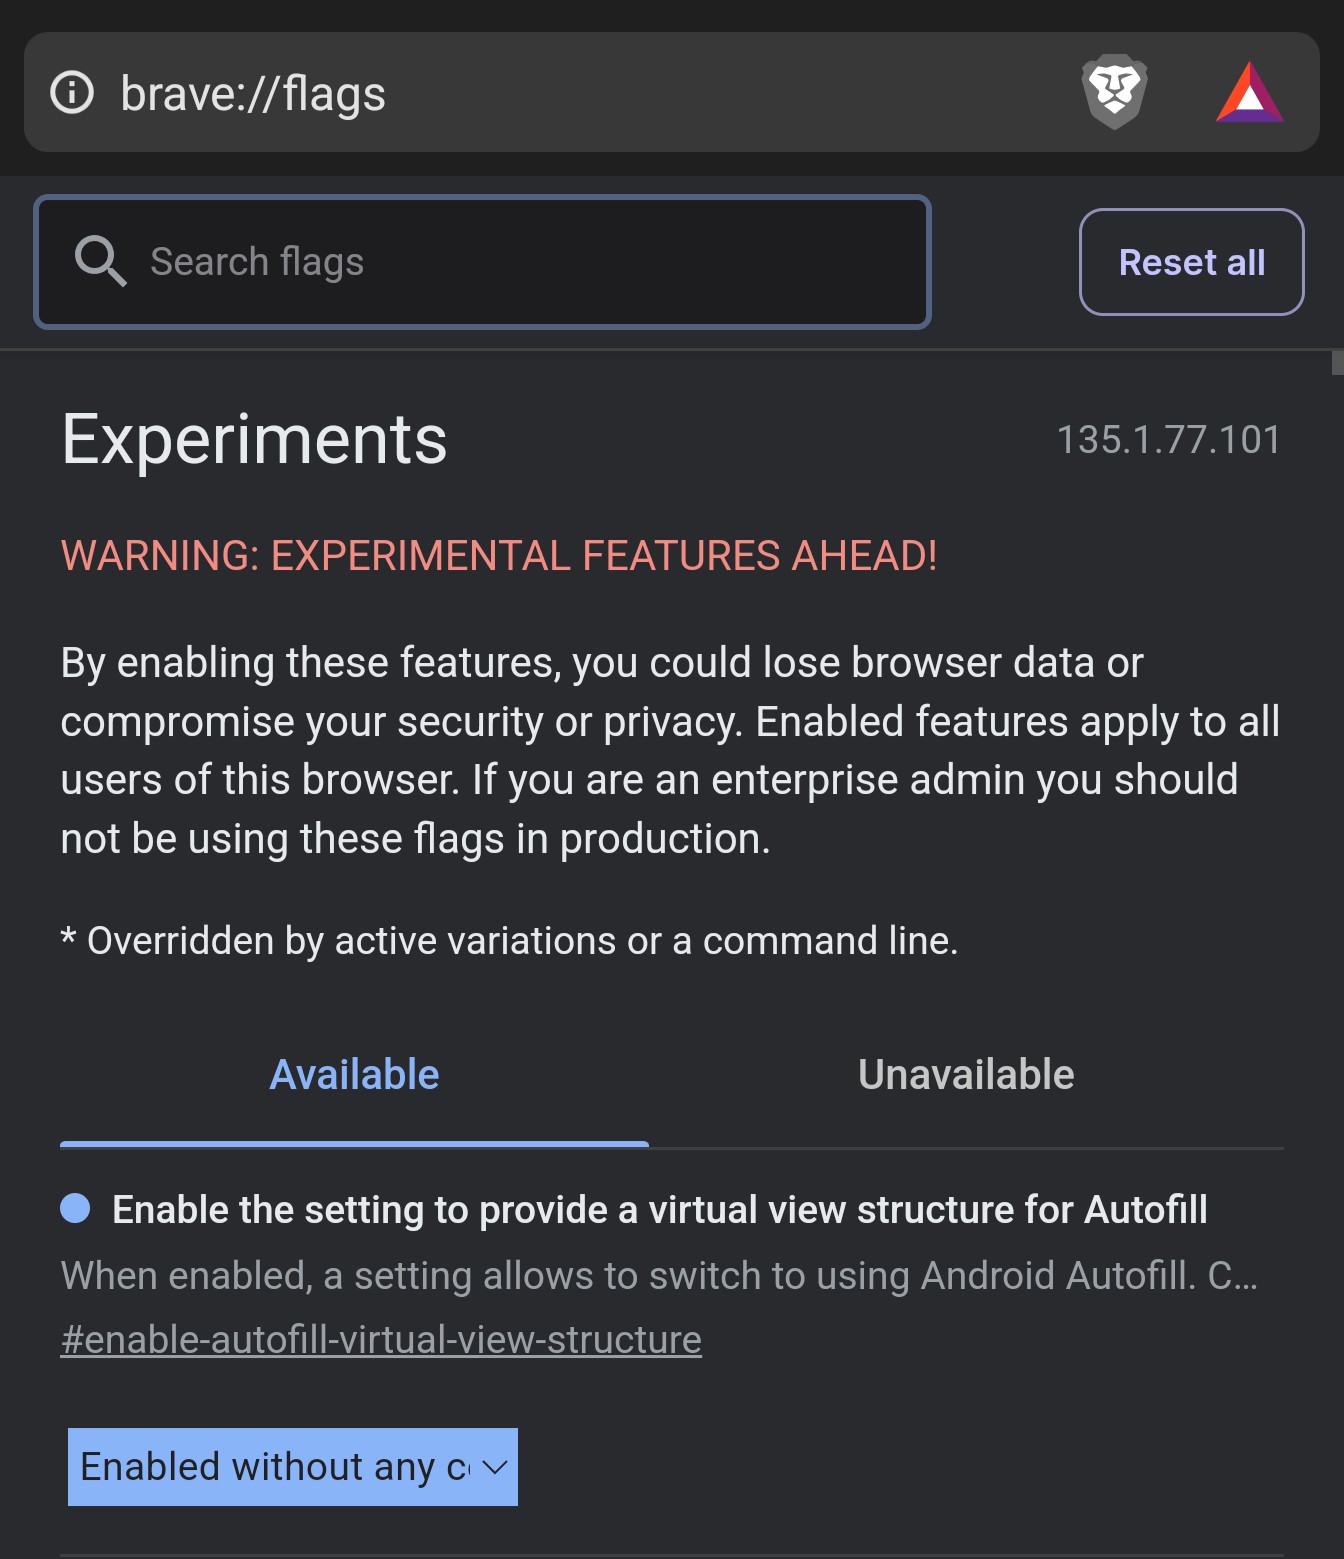This screenshot has height=1559, width=1344.
Task: Open #enable-autofill-virtual-view-structure link
Action: [x=381, y=1340]
